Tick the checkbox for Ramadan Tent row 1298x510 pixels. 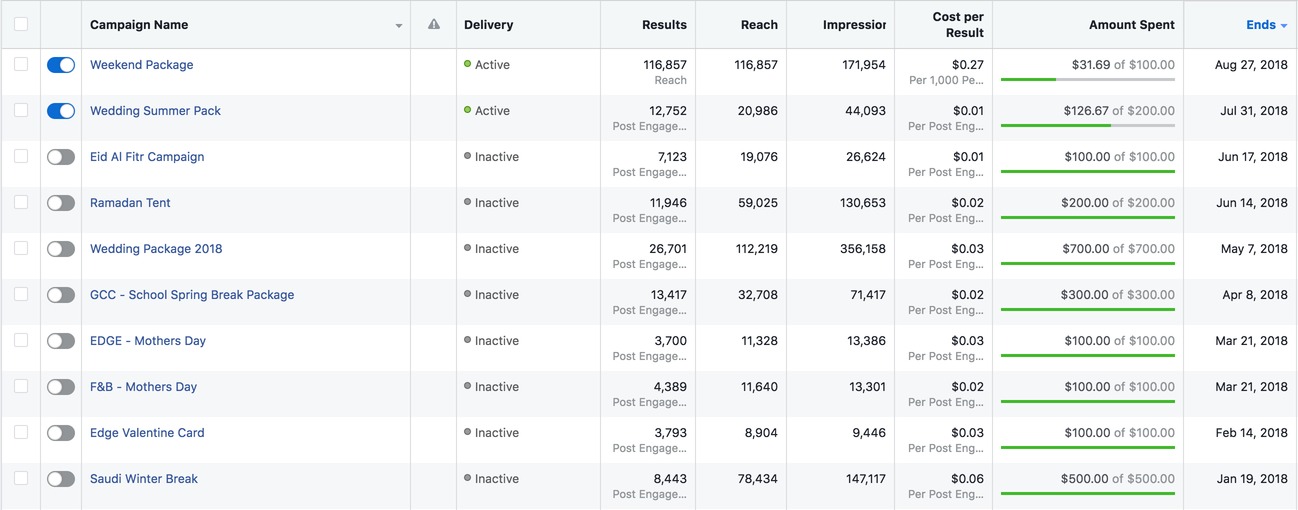(21, 202)
